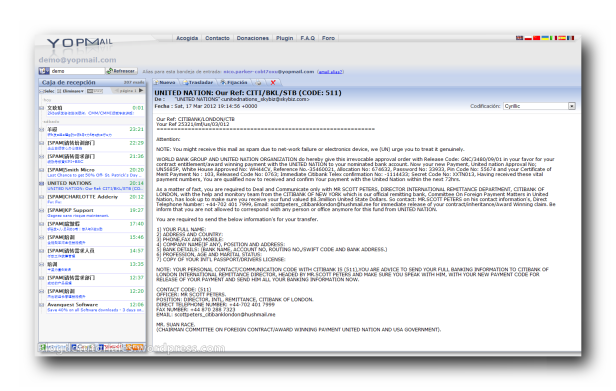Choose the UK flag language icon
This screenshot has height=391, width=616.
519,38
